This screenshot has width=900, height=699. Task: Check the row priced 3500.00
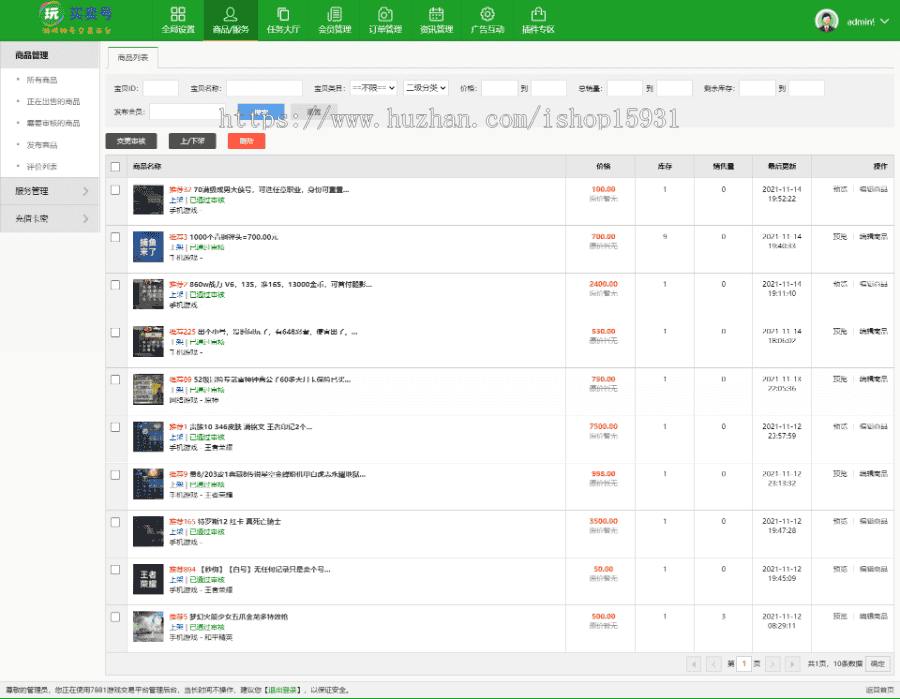115,522
